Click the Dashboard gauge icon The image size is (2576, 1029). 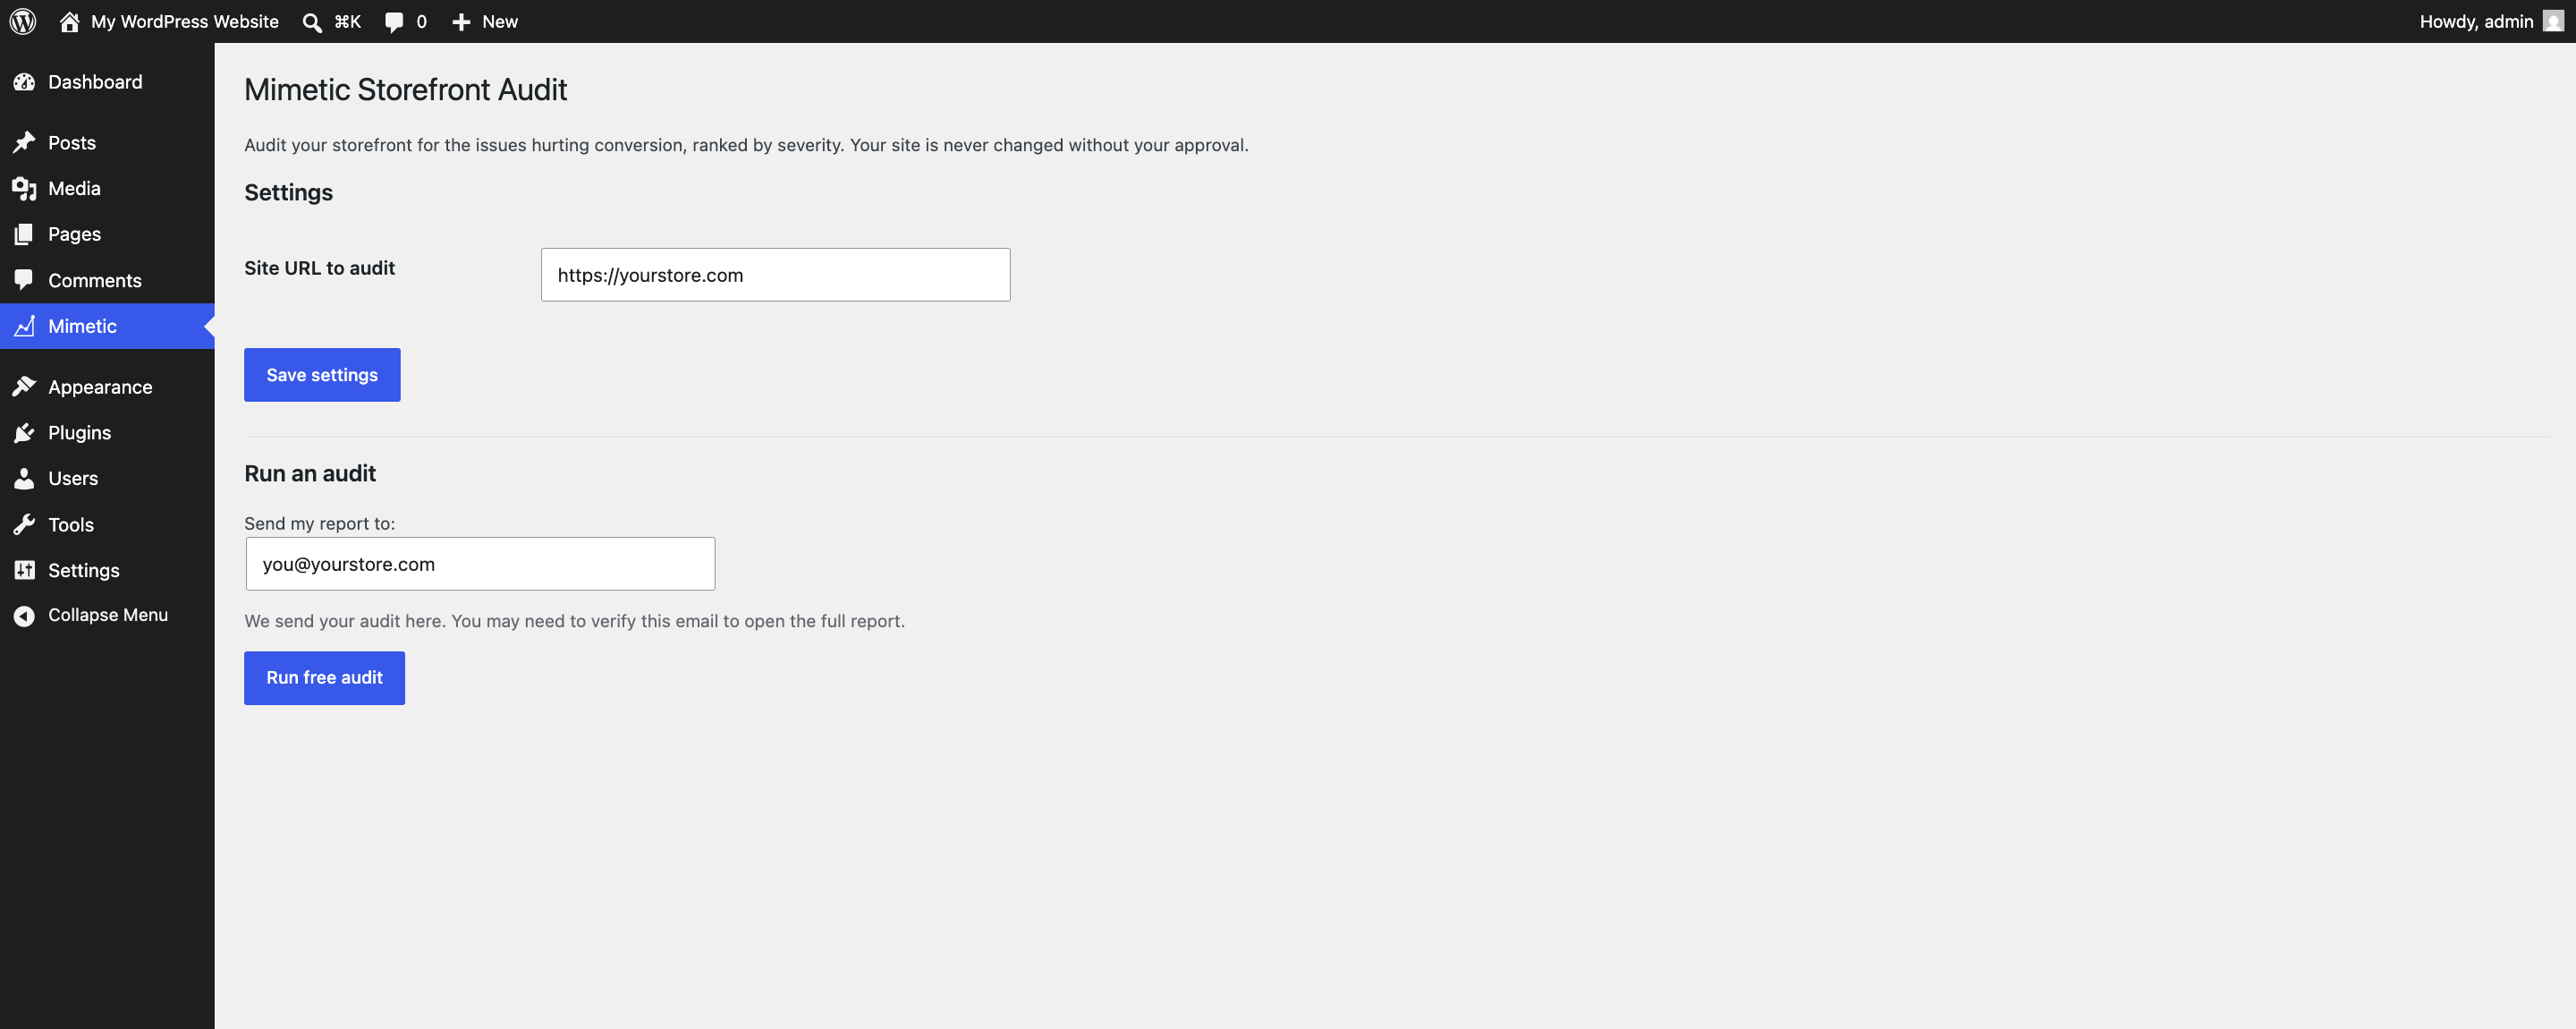(x=24, y=82)
